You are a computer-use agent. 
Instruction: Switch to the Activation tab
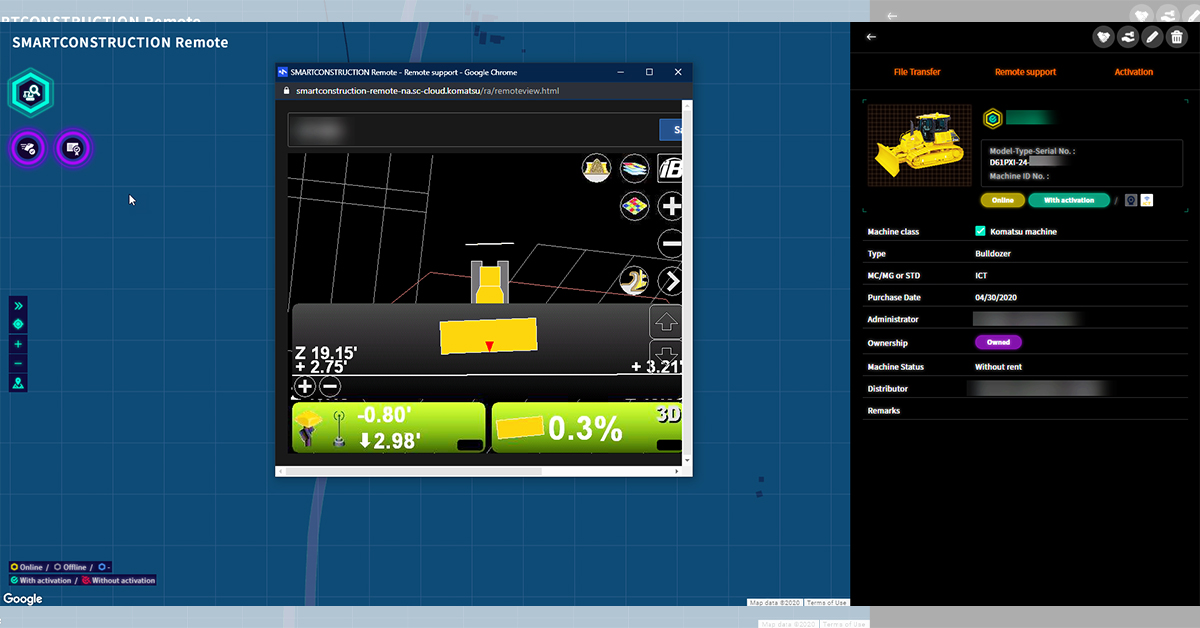1133,72
